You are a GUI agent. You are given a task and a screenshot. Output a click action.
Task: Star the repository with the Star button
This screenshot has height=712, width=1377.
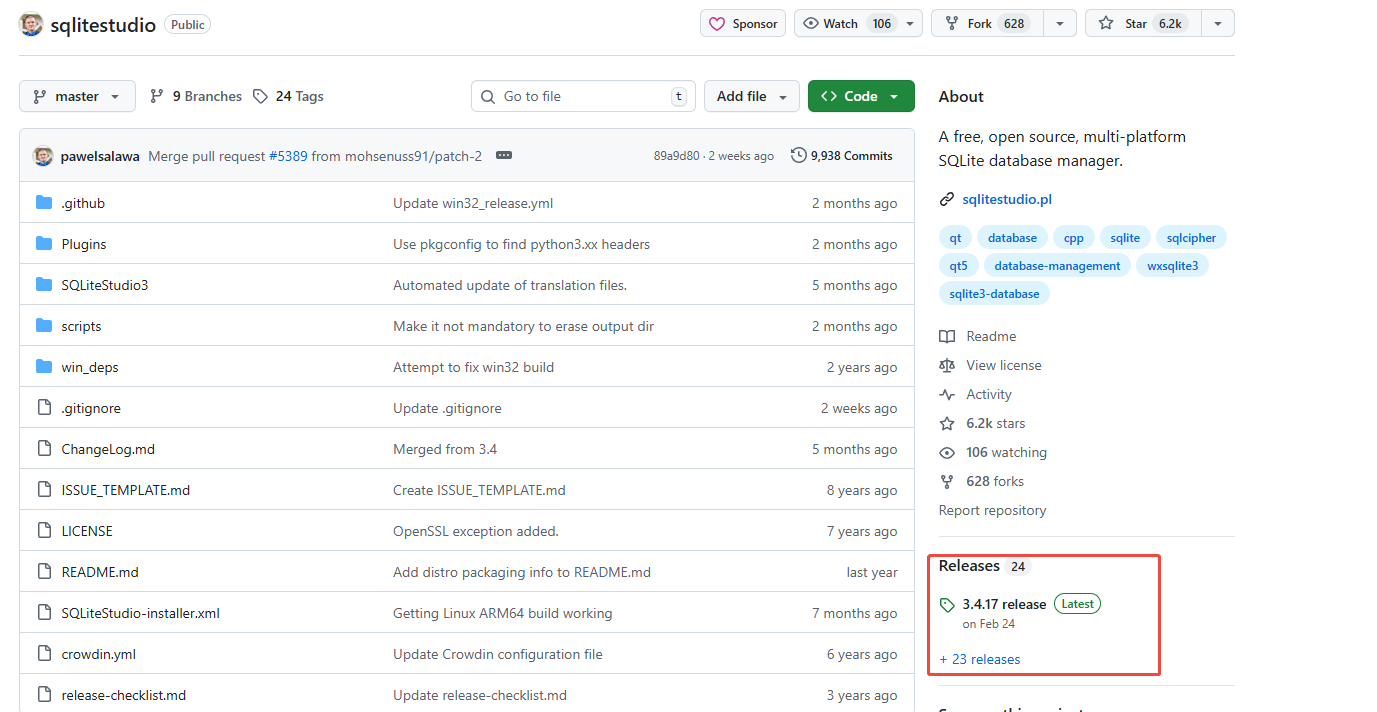click(x=1142, y=23)
